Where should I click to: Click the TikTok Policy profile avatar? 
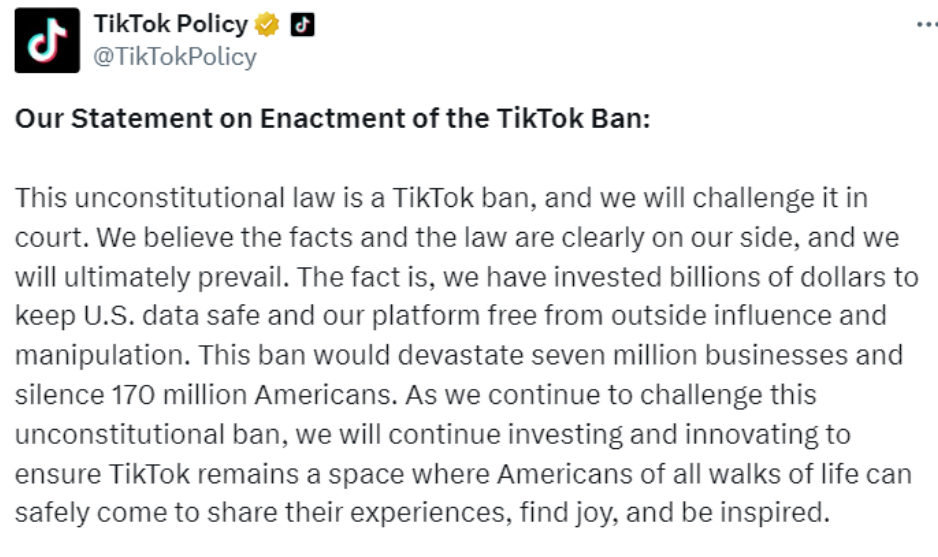pyautogui.click(x=47, y=40)
